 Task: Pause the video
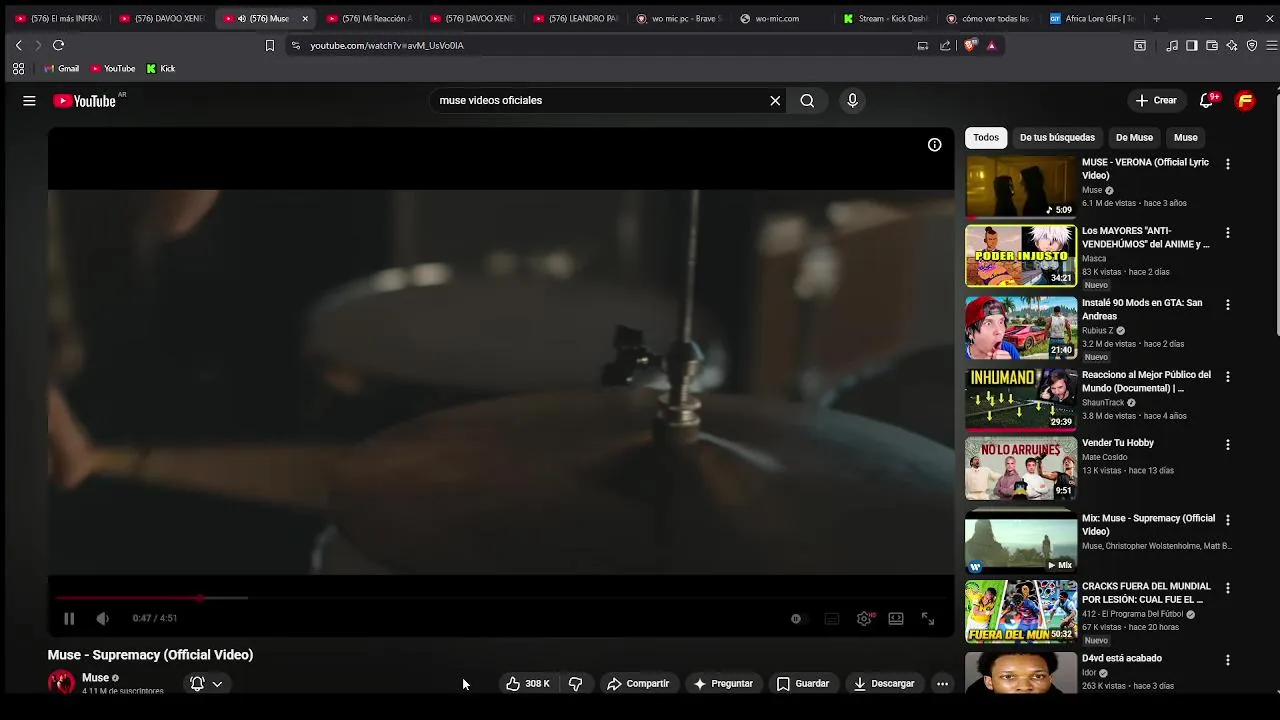click(x=69, y=618)
